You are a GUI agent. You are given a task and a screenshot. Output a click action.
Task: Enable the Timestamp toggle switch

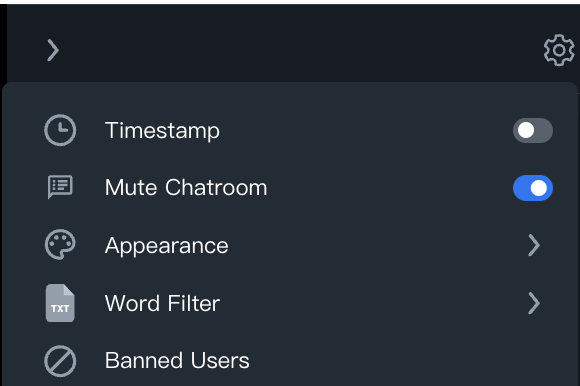click(533, 131)
